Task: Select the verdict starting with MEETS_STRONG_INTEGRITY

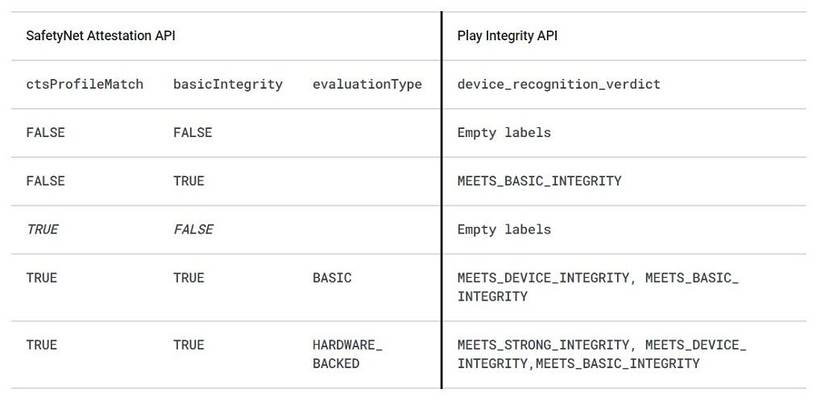Action: point(601,354)
